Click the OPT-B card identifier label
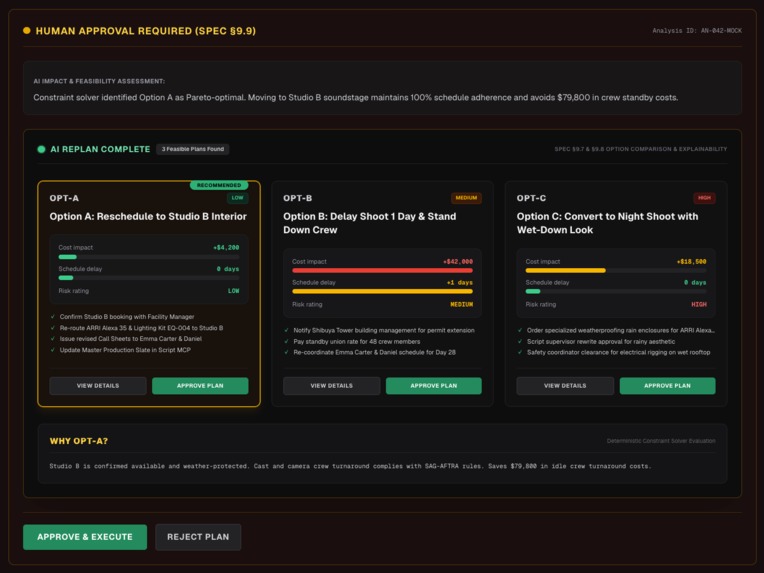 (298, 198)
